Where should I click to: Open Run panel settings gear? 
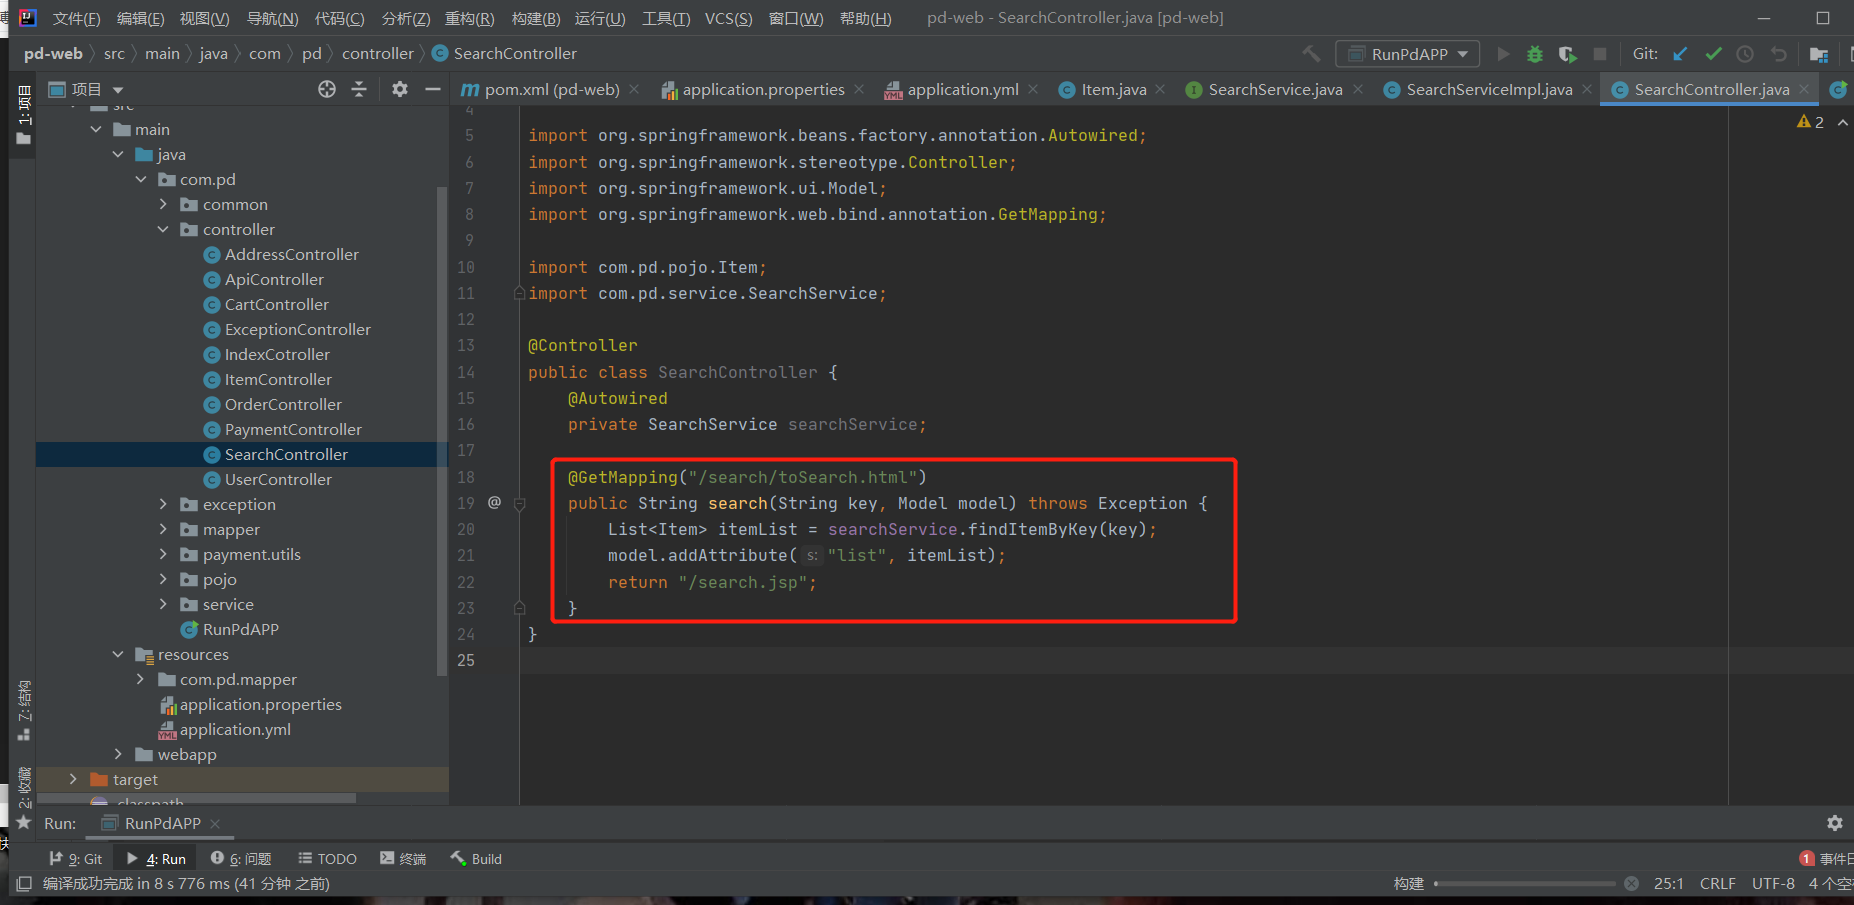1834,823
